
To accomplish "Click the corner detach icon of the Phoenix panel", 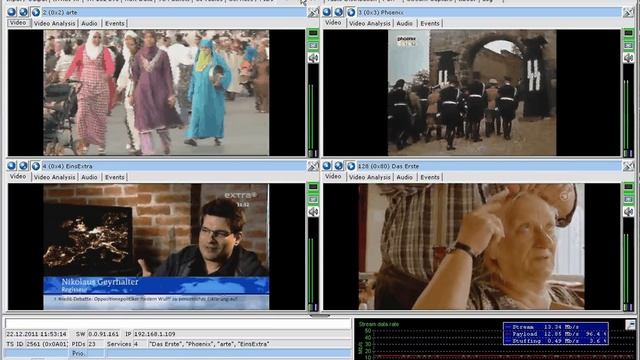I will tap(628, 12).
